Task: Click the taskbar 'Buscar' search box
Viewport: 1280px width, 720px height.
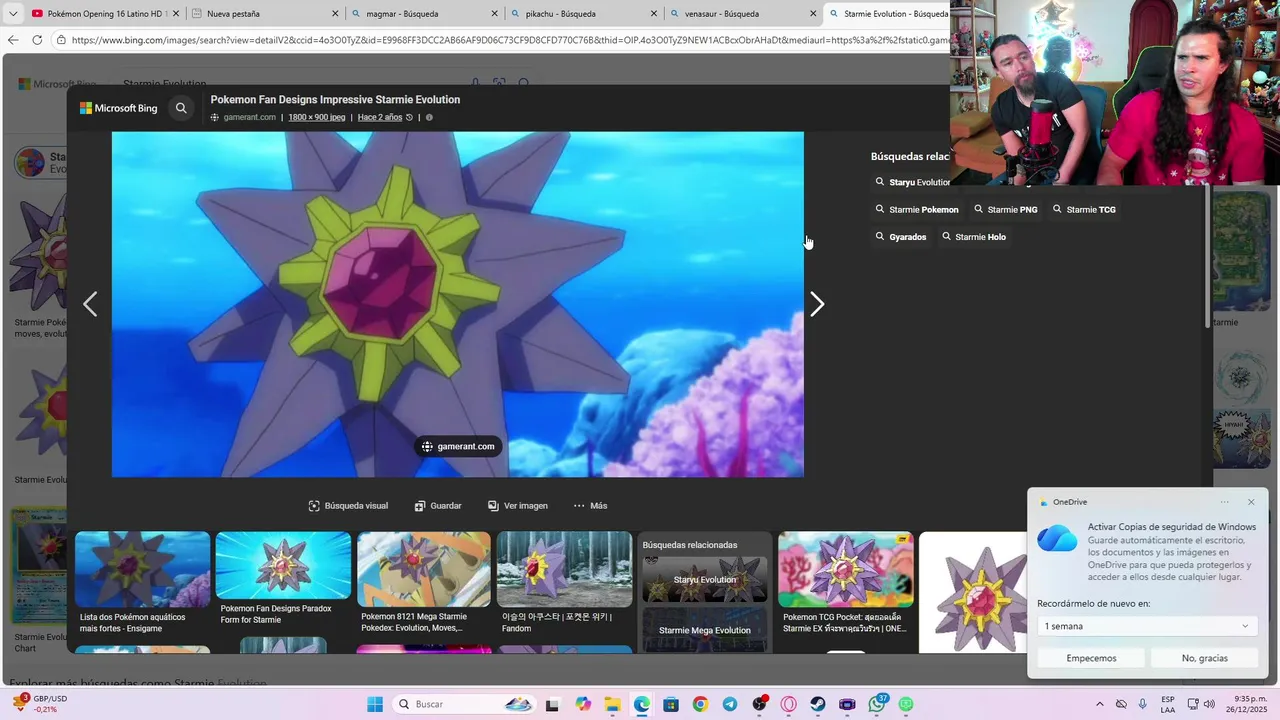Action: tap(463, 704)
